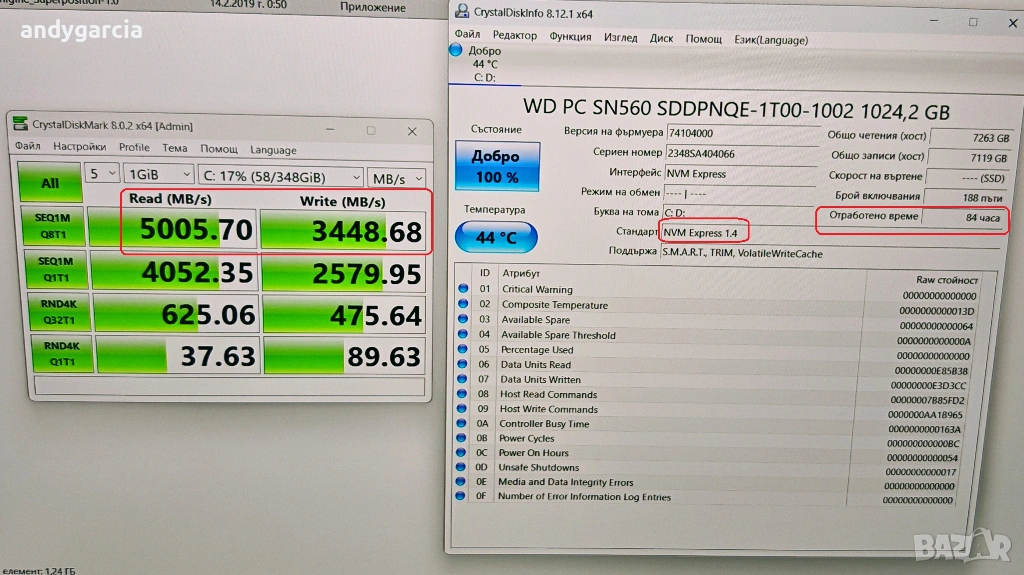
Task: Open the MB/s unit dropdown
Action: [398, 177]
